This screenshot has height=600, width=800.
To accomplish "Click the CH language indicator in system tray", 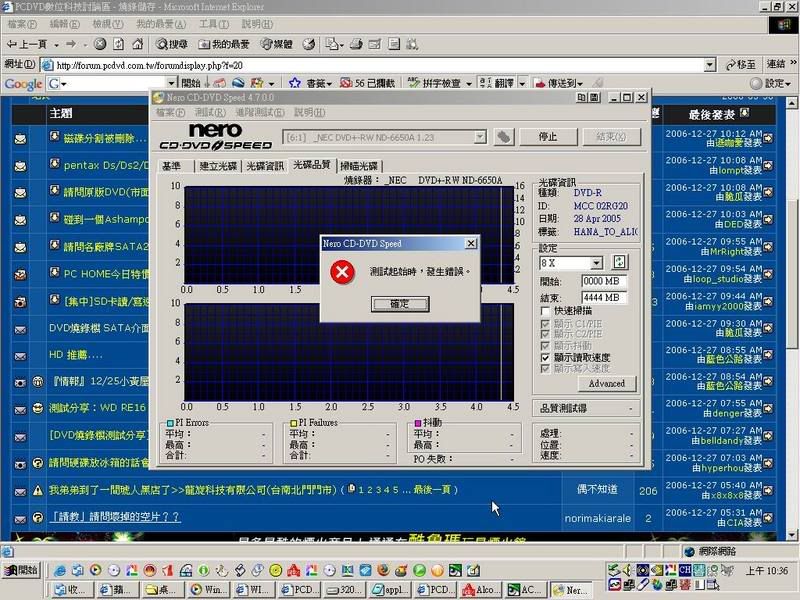I will tap(685, 569).
